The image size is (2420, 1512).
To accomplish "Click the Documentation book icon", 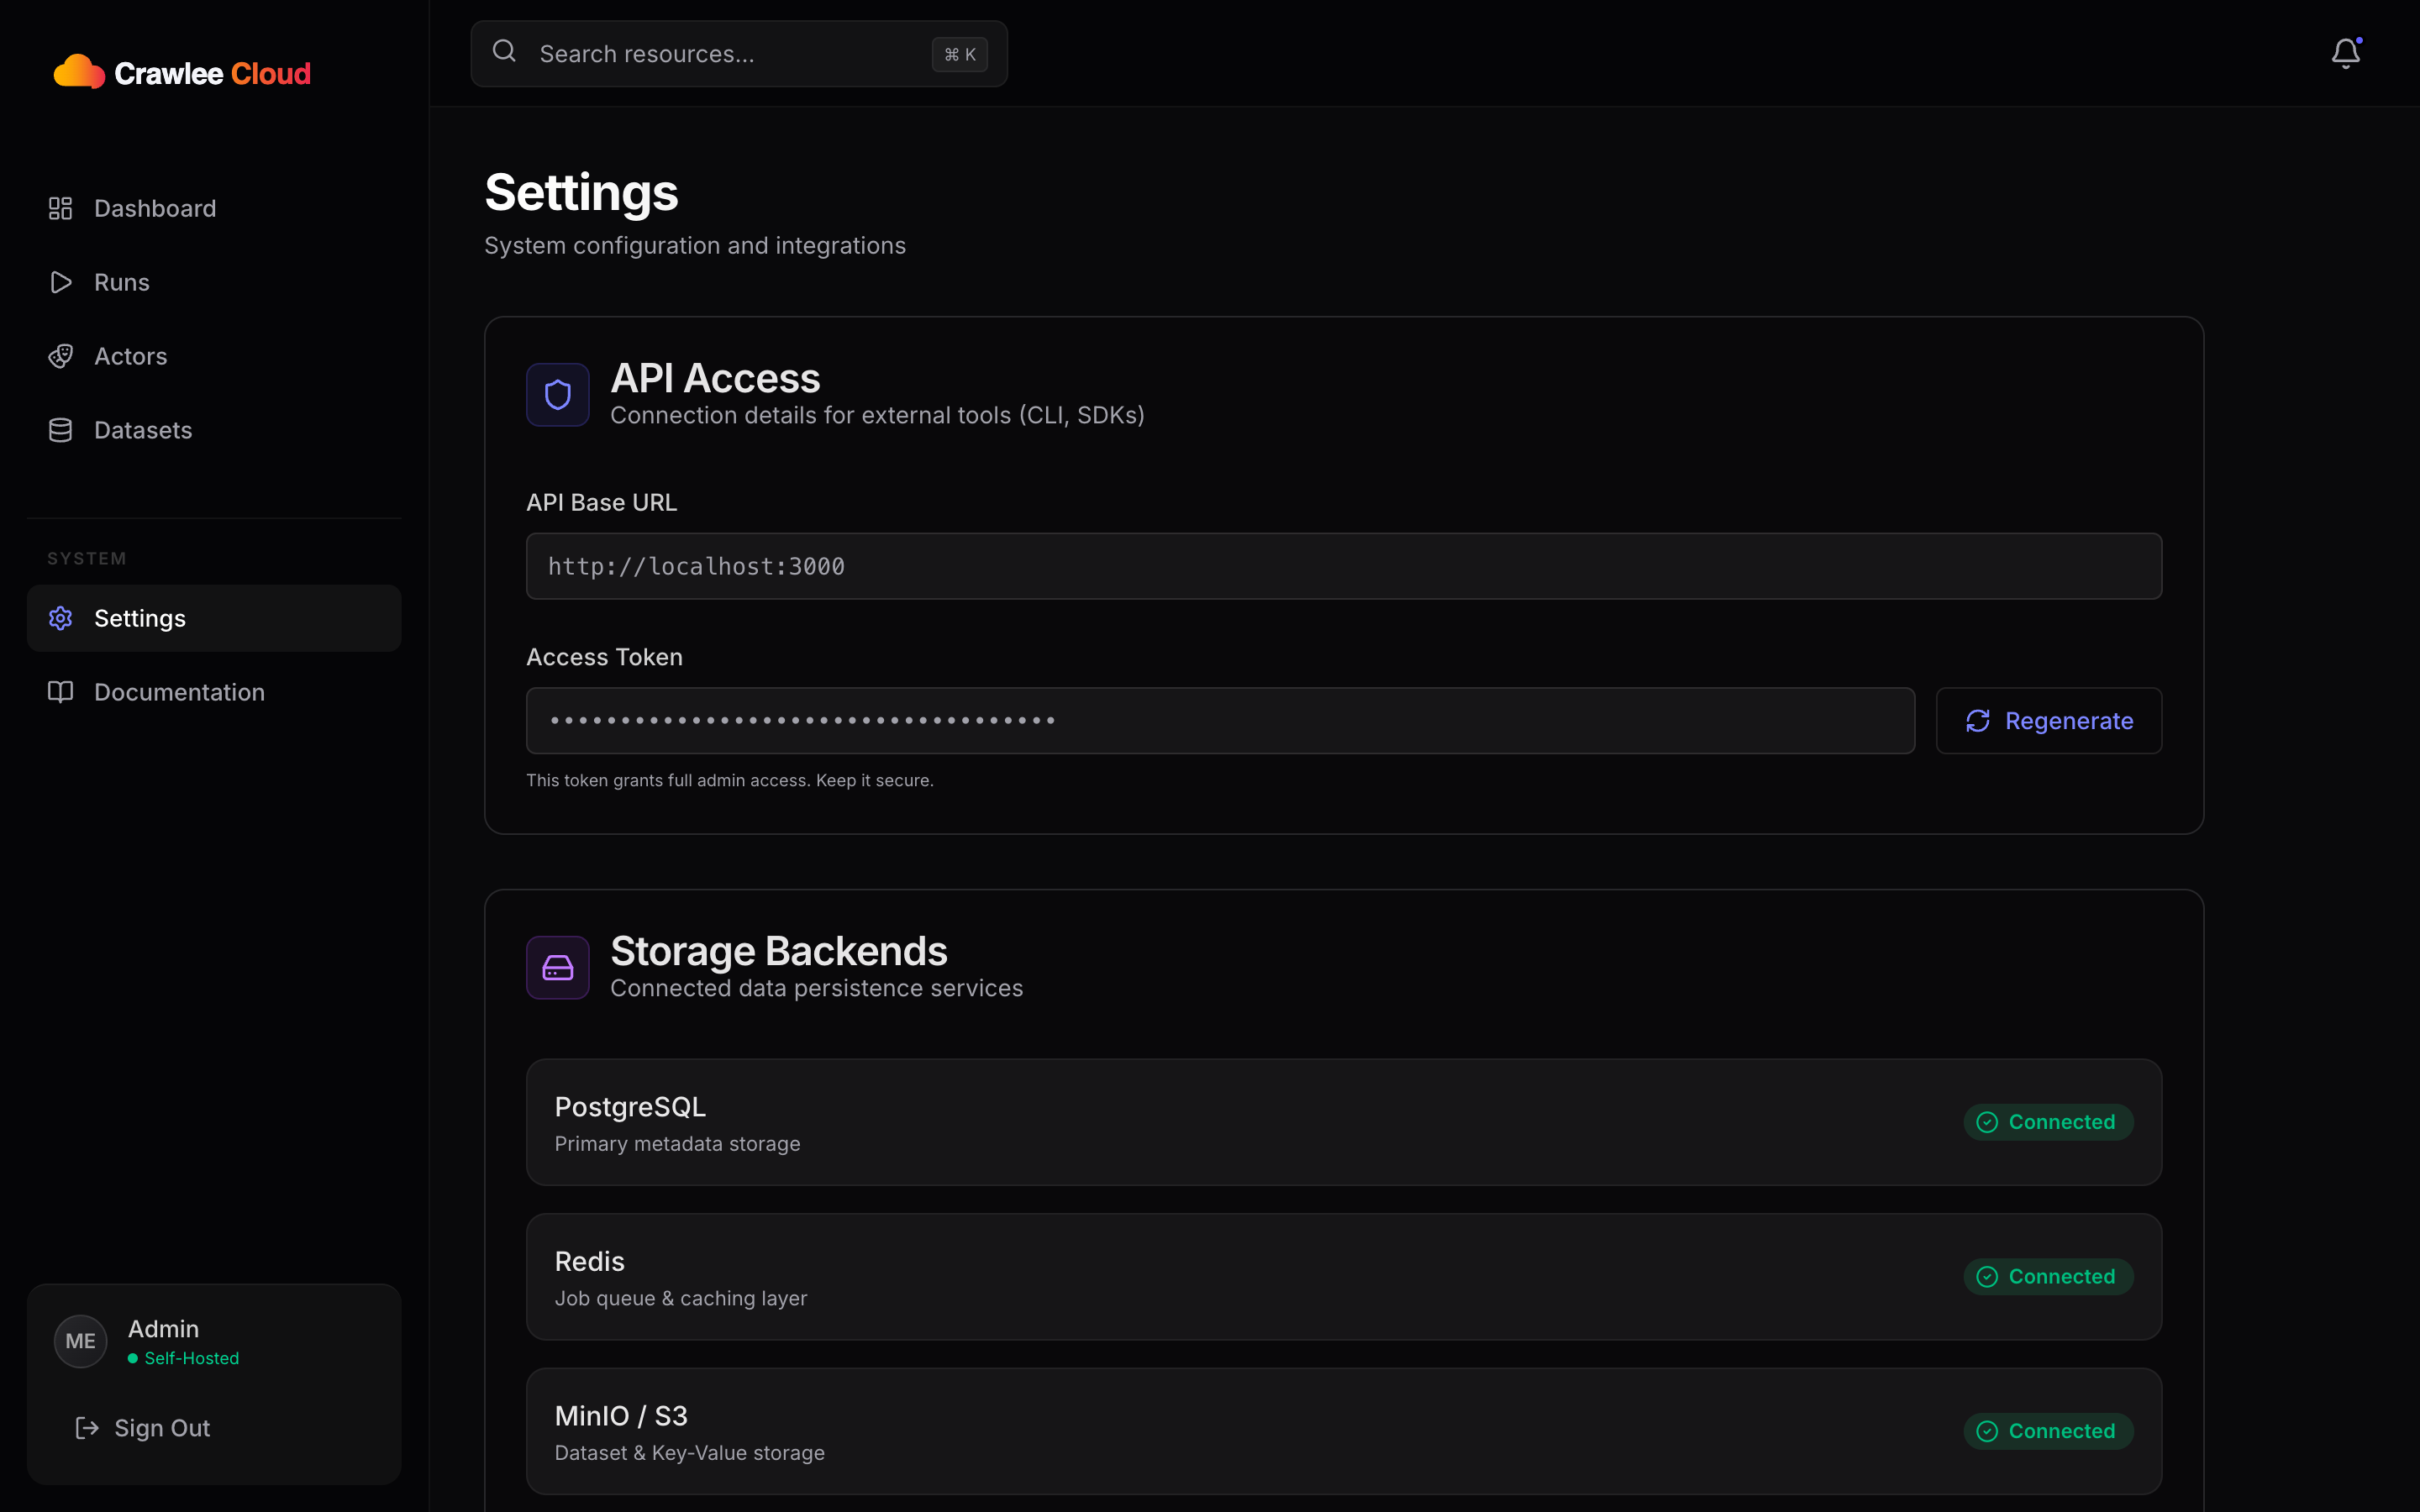I will coord(60,691).
